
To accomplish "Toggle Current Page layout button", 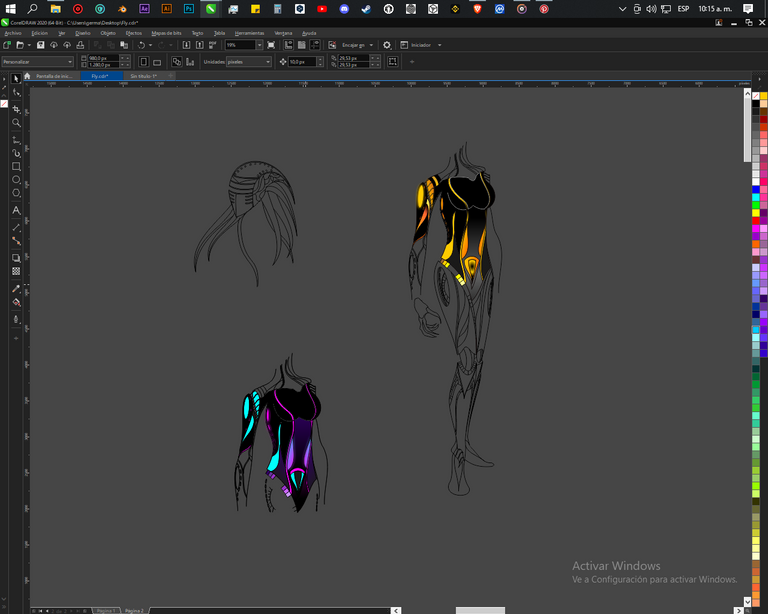I will 190,62.
